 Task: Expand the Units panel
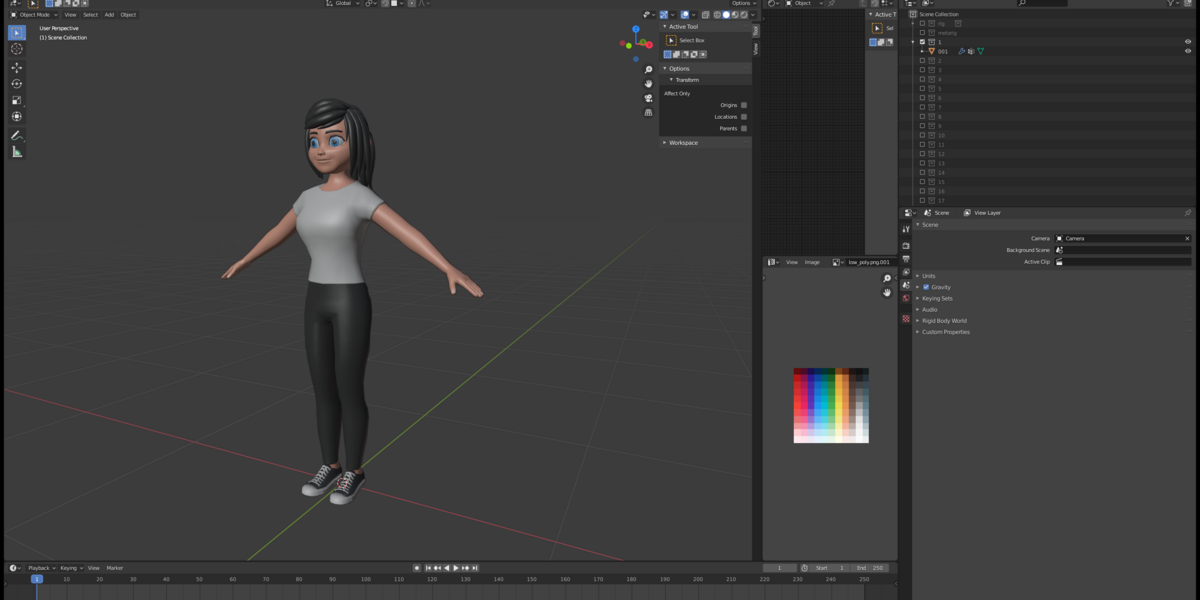929,276
